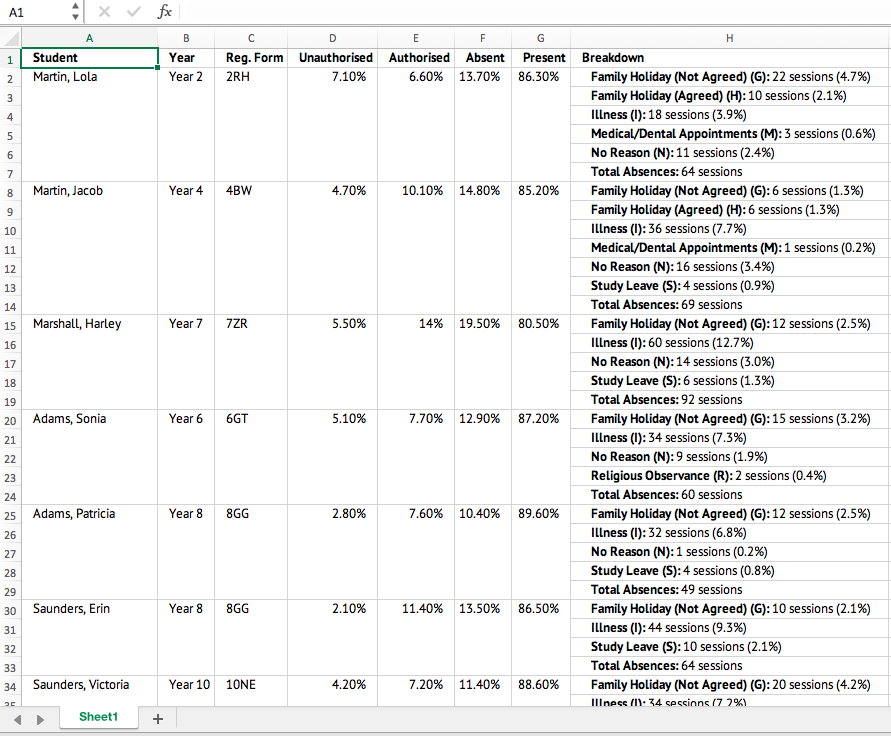This screenshot has height=736, width=891.
Task: Click the Enter checkmark icon in formula bar
Action: (x=133, y=13)
